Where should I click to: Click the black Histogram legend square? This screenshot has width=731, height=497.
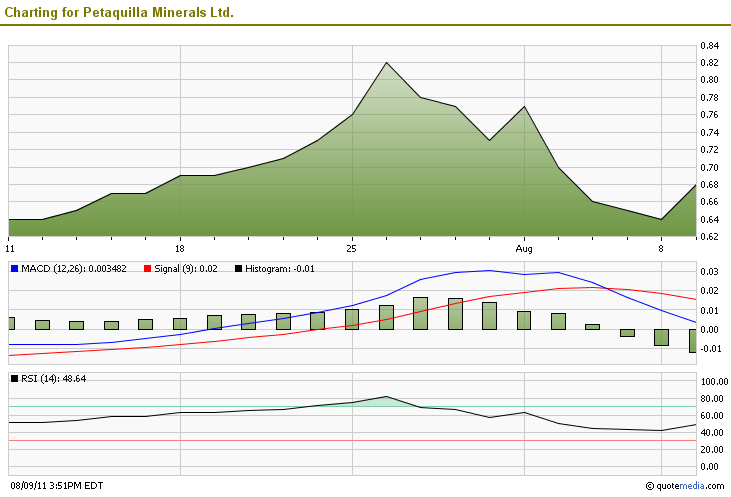click(238, 268)
